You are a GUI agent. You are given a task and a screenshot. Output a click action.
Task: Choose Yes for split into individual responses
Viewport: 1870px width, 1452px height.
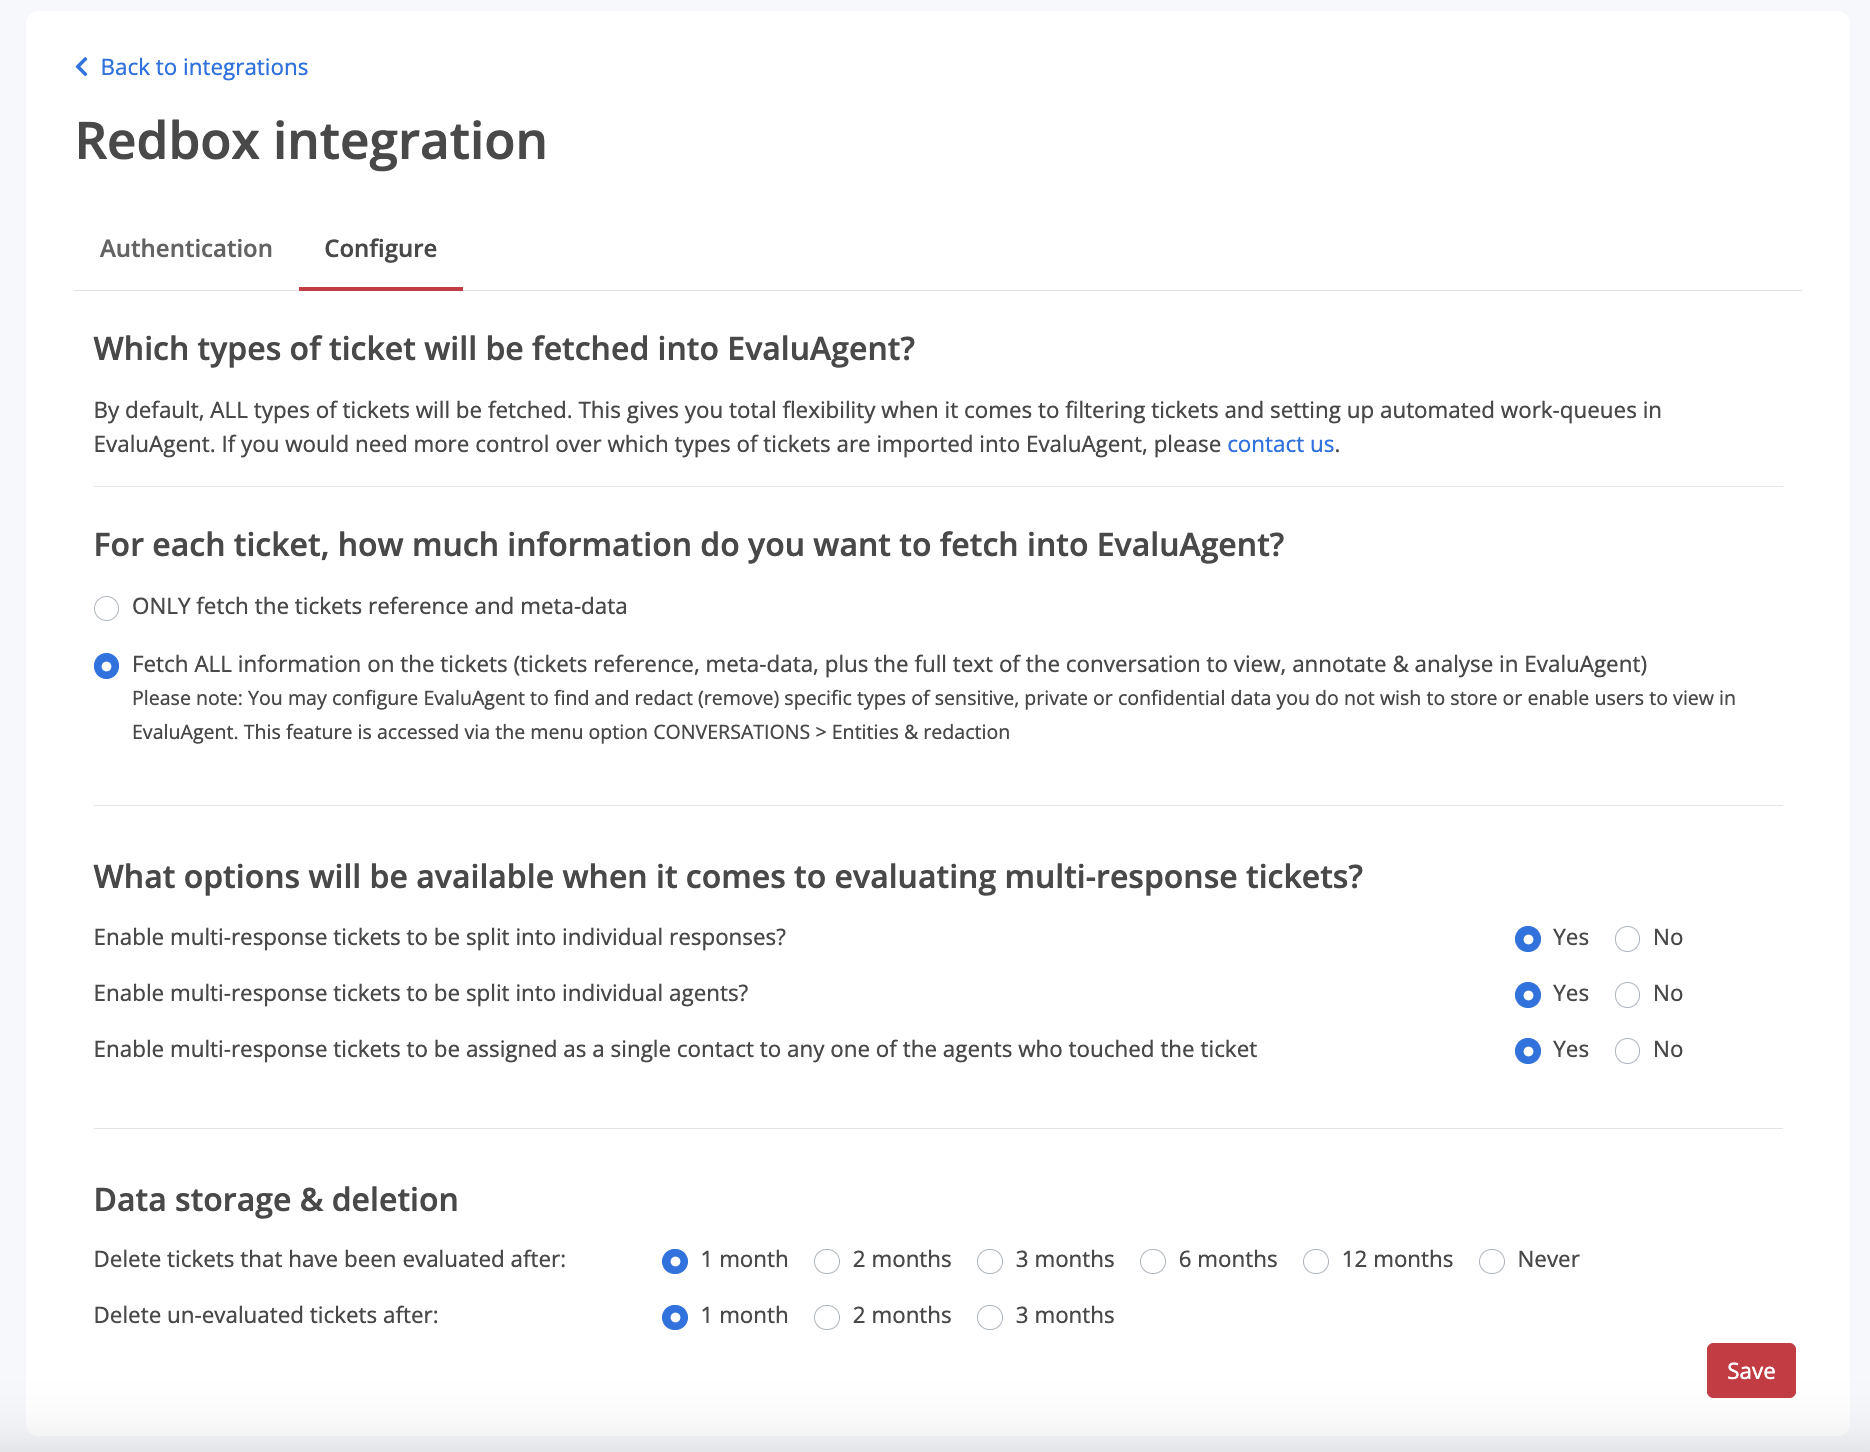coord(1527,939)
